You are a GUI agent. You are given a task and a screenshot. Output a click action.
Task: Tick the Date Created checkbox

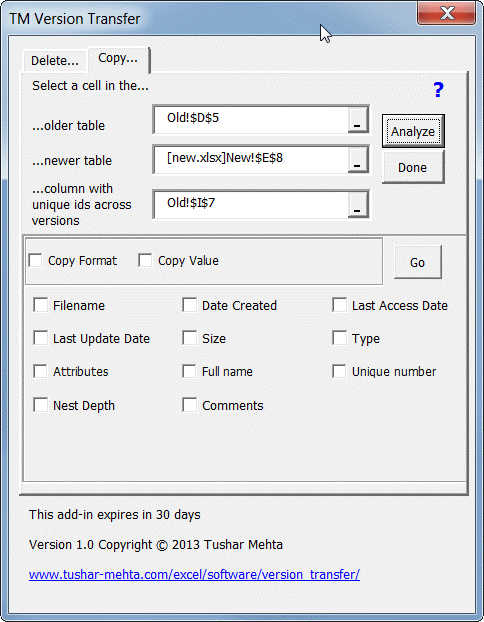click(190, 305)
